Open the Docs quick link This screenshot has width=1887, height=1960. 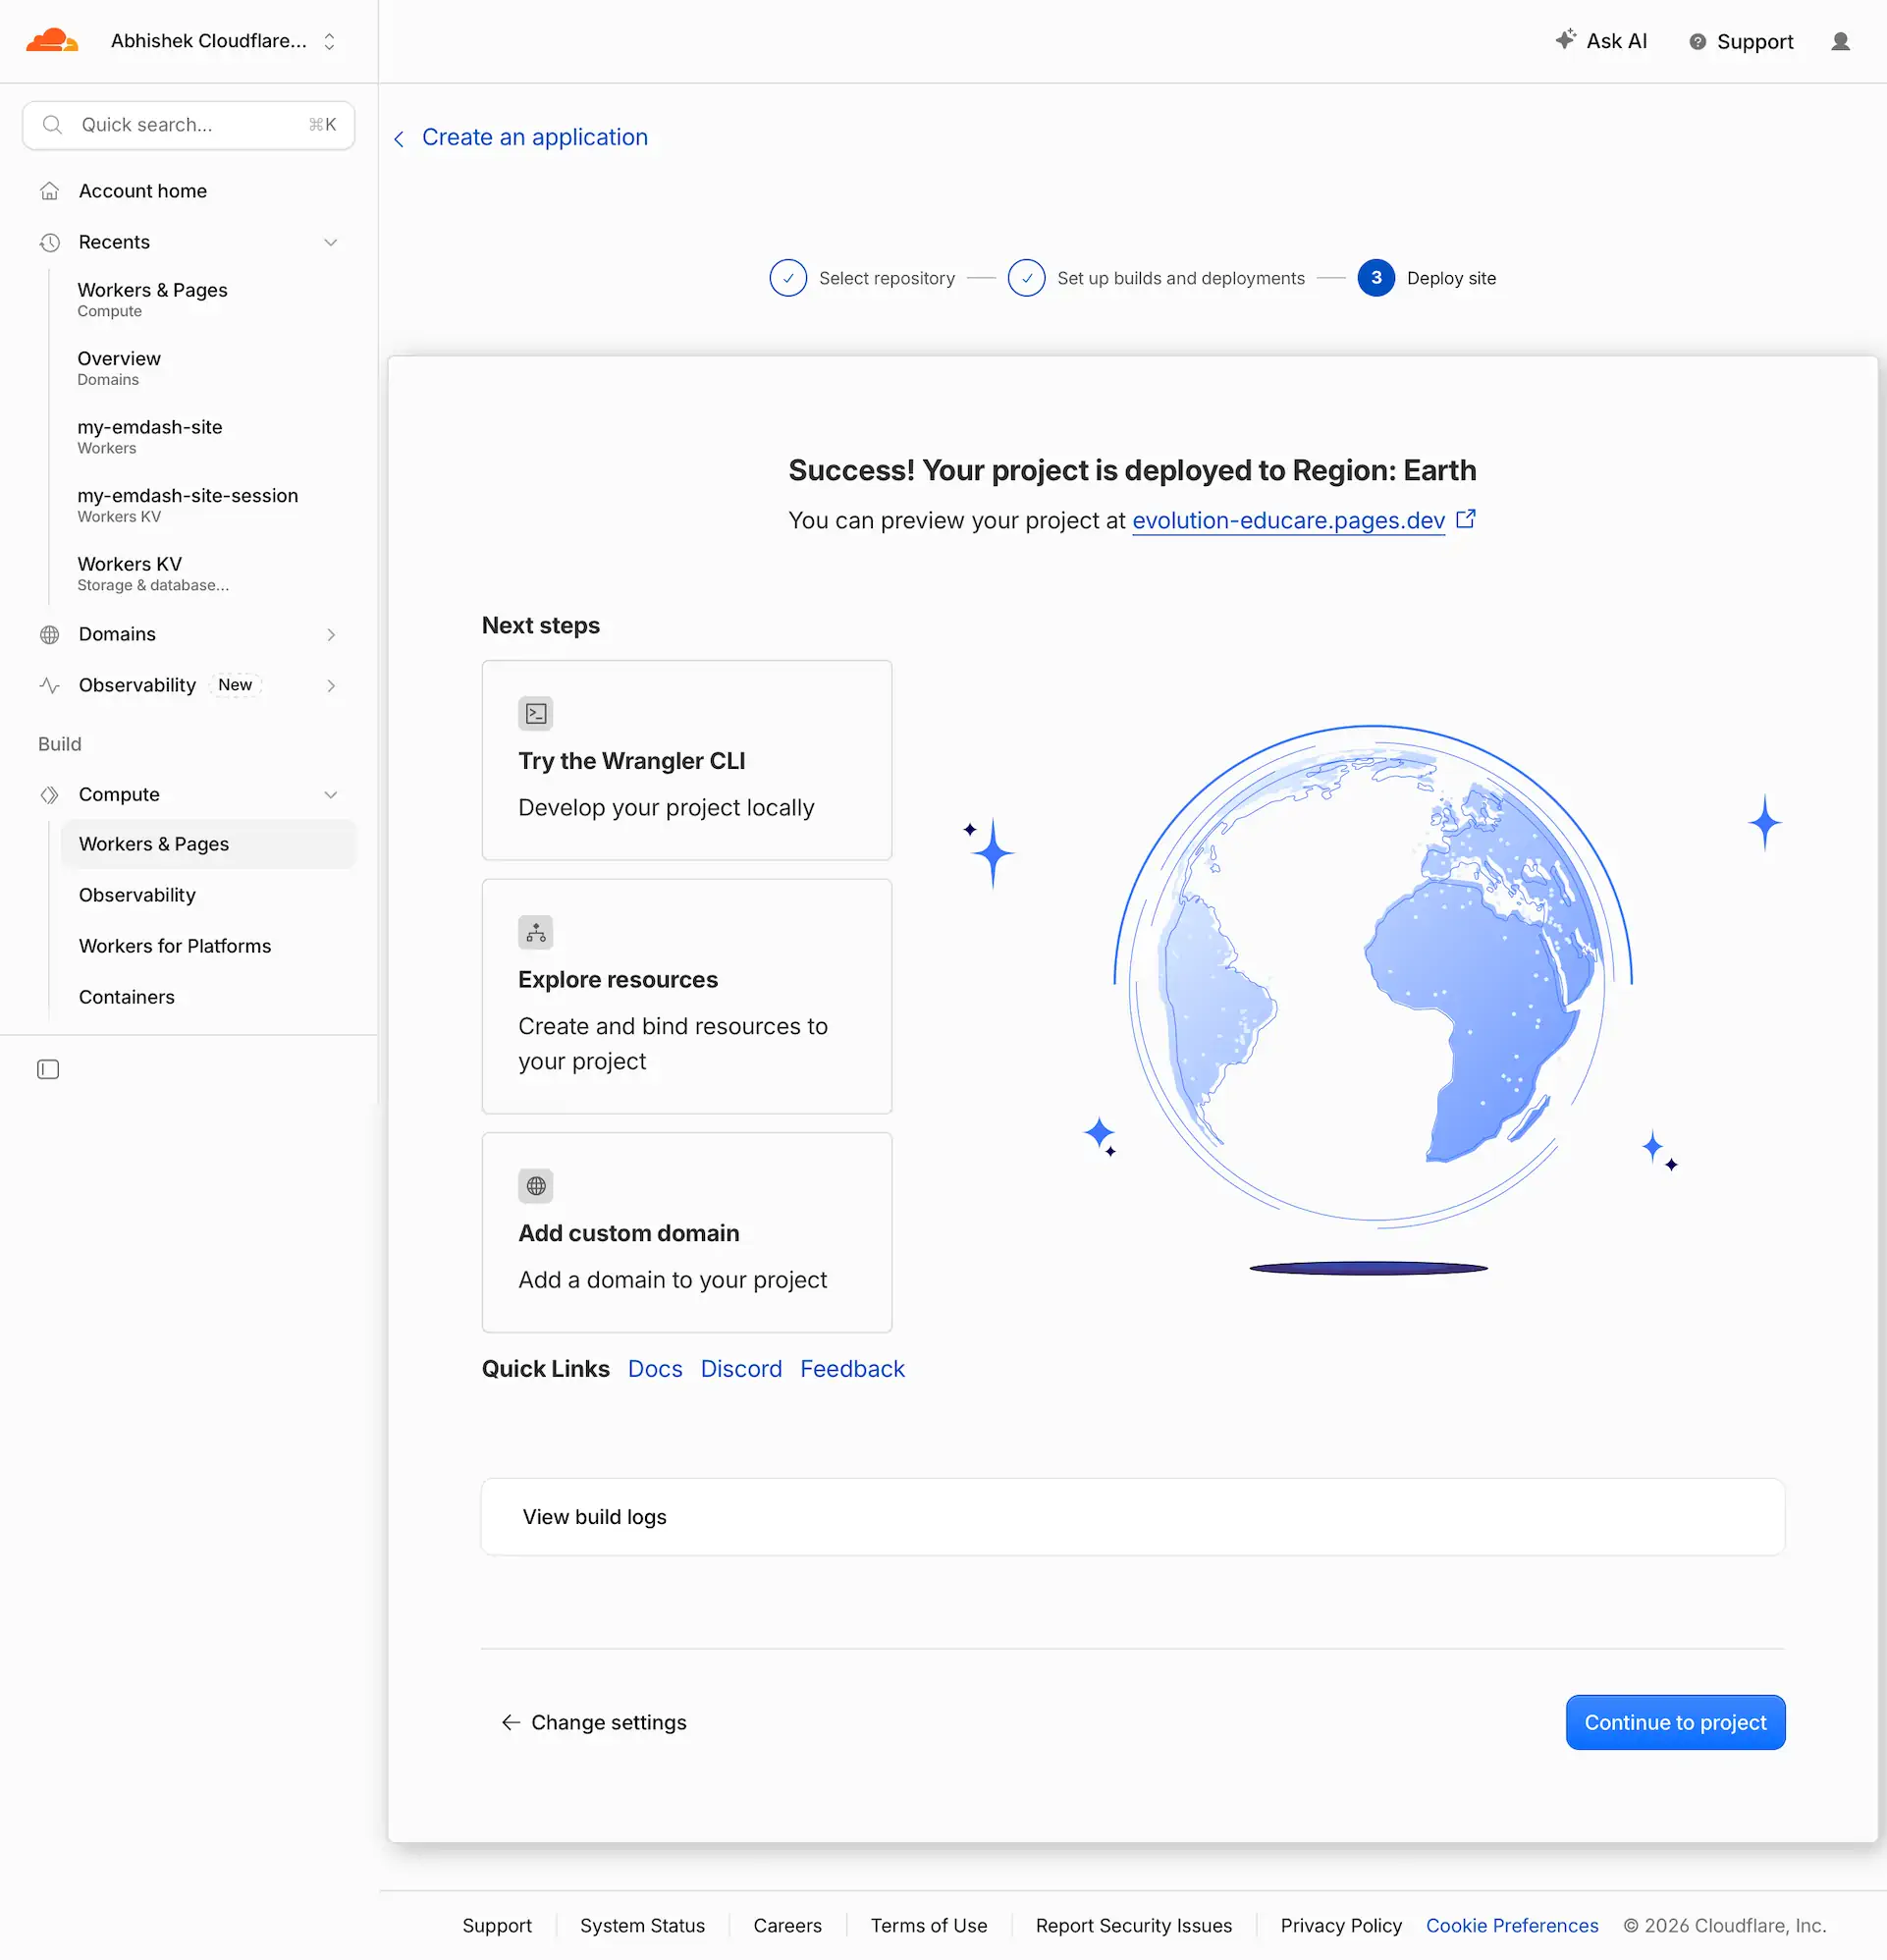(x=655, y=1369)
